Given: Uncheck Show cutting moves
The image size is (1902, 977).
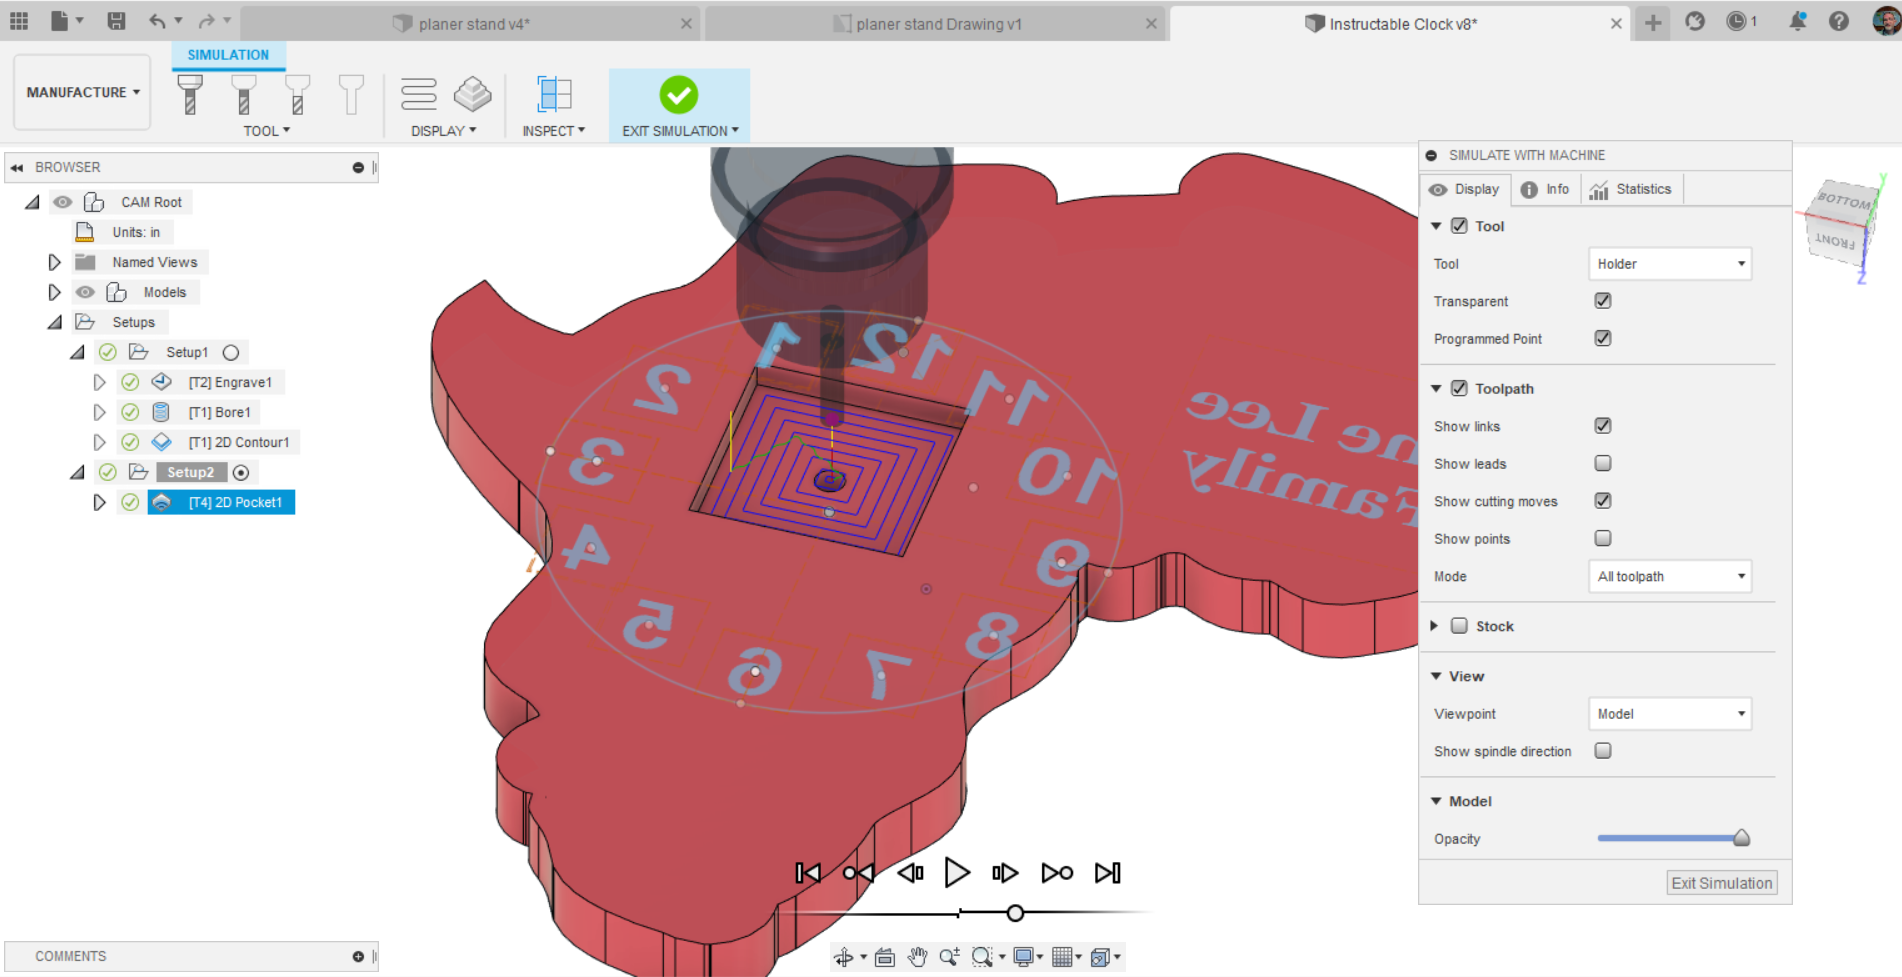Looking at the screenshot, I should click(x=1603, y=501).
